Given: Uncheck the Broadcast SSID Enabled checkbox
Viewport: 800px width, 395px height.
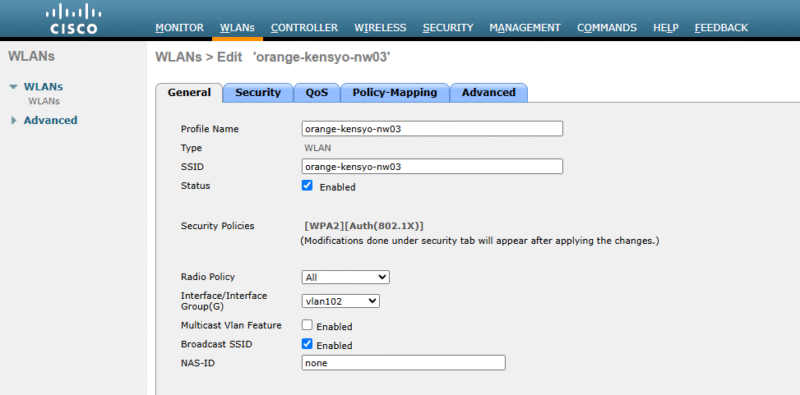Looking at the screenshot, I should 307,344.
